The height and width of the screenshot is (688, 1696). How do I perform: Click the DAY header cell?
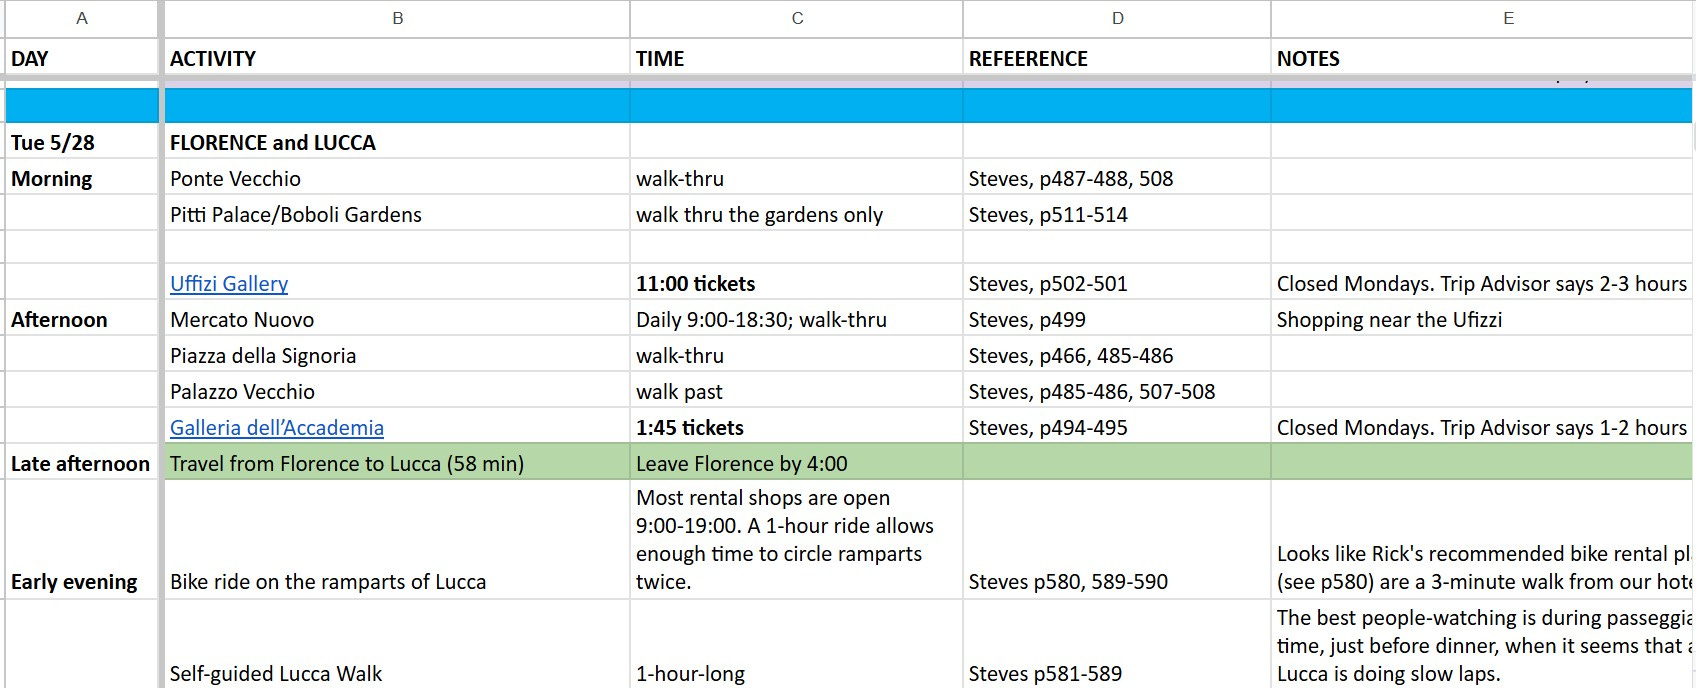[82, 58]
